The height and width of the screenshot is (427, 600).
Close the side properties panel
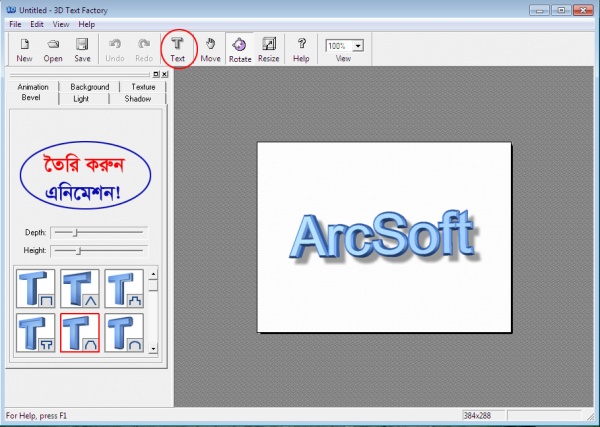[x=164, y=74]
